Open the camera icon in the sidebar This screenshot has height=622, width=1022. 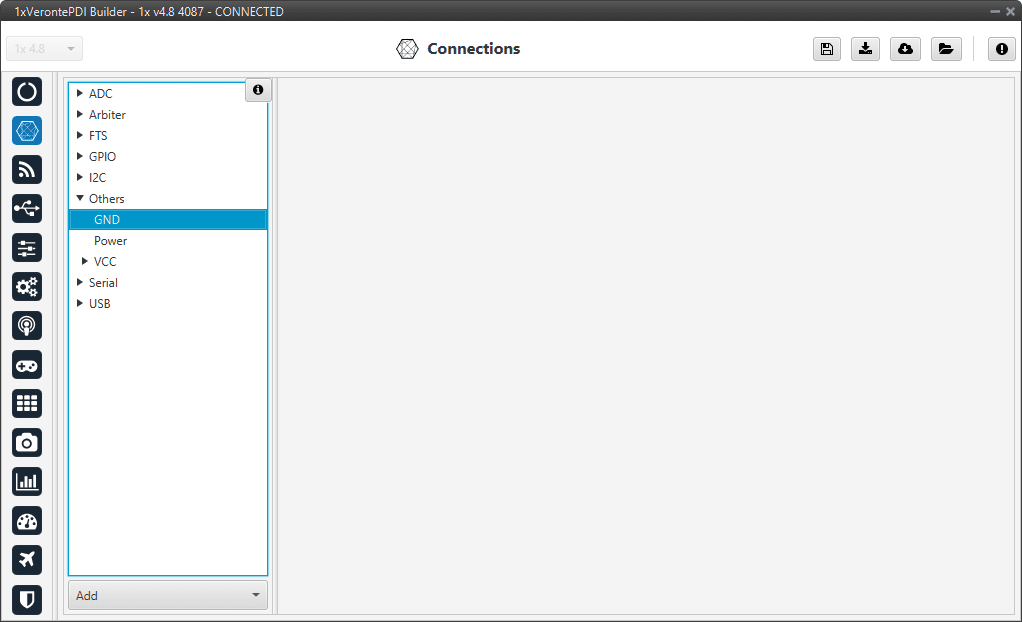click(x=27, y=443)
